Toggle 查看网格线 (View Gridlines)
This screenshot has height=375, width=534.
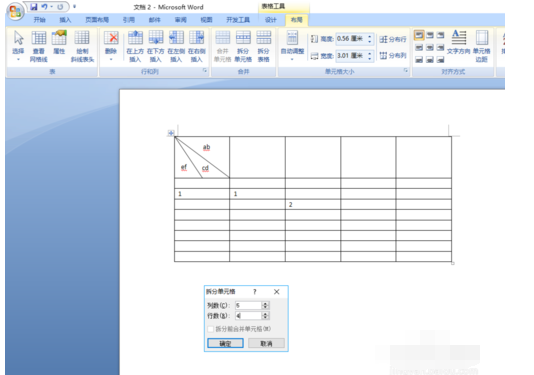click(x=38, y=46)
